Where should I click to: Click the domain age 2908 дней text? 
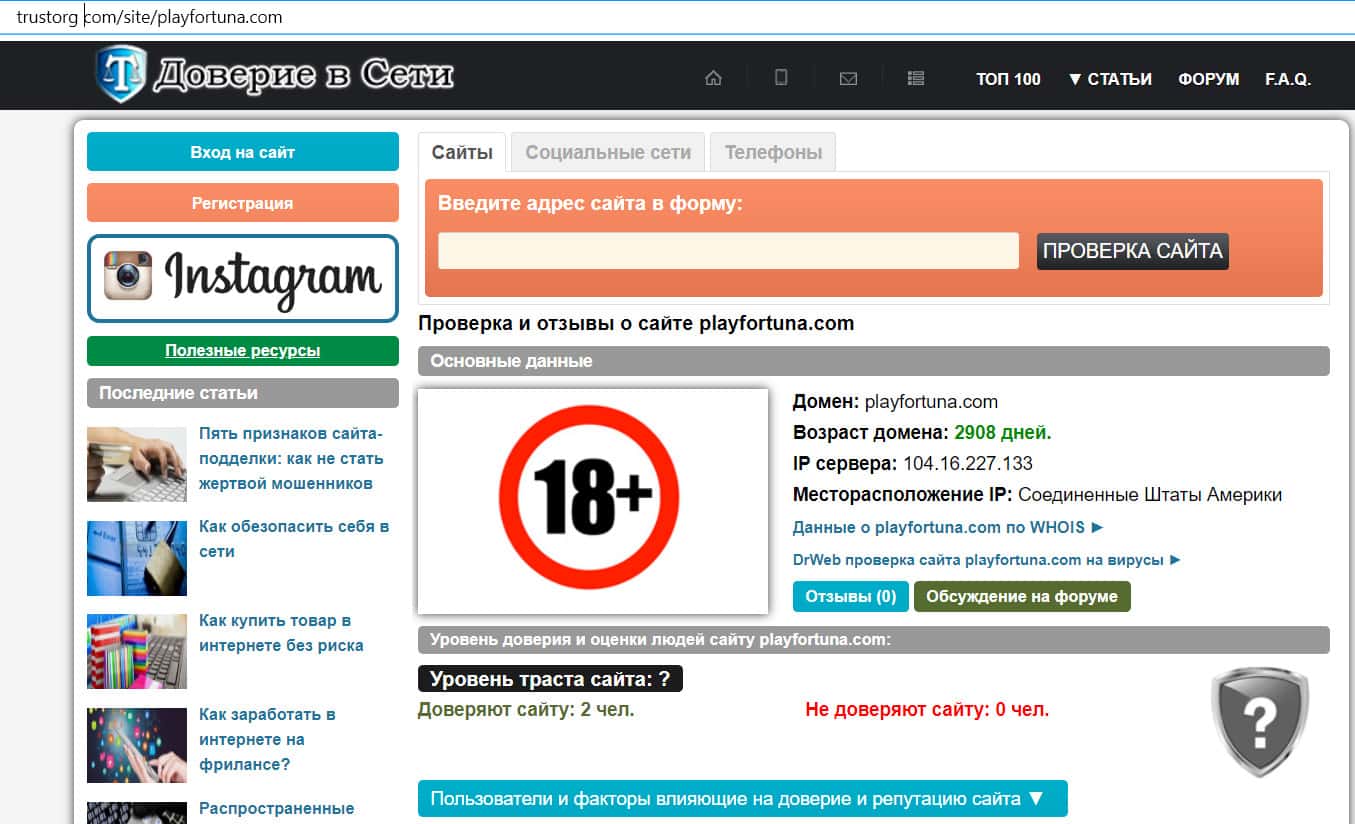coord(1003,433)
